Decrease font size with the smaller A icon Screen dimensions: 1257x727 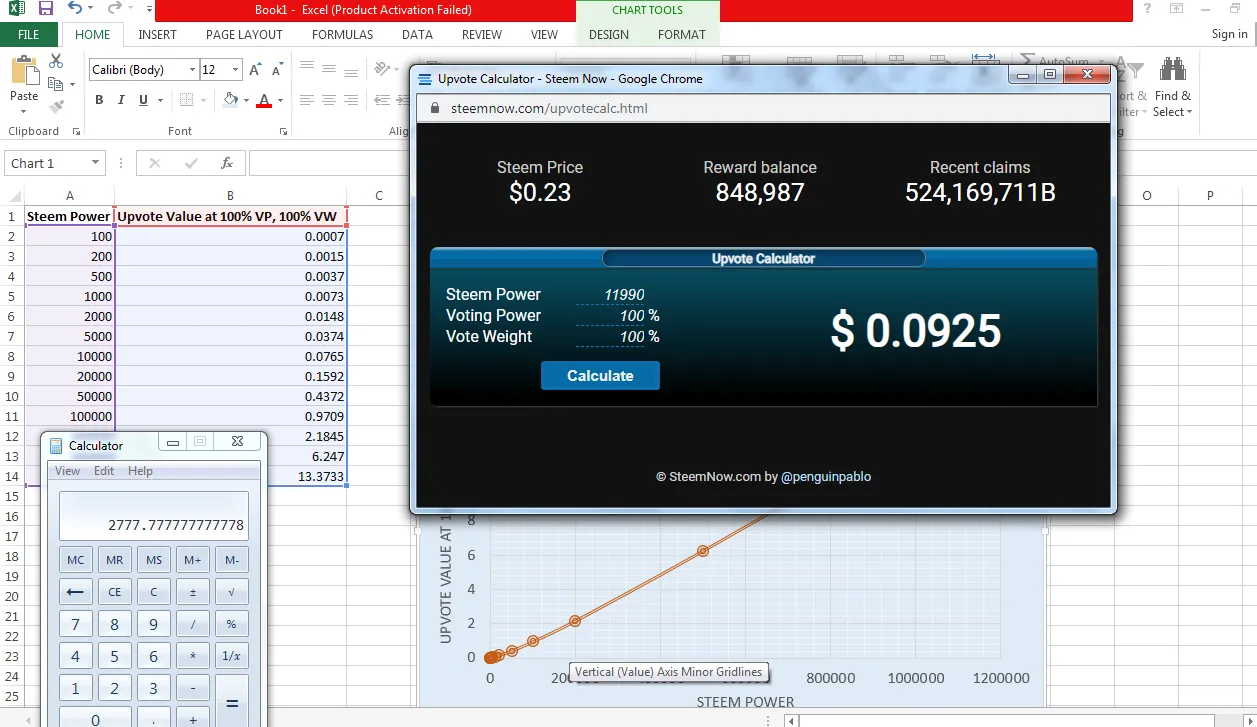(x=277, y=70)
